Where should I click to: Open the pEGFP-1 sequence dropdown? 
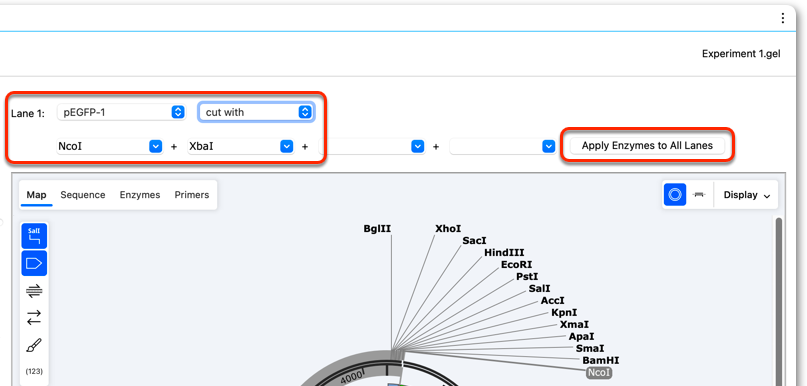coord(121,112)
